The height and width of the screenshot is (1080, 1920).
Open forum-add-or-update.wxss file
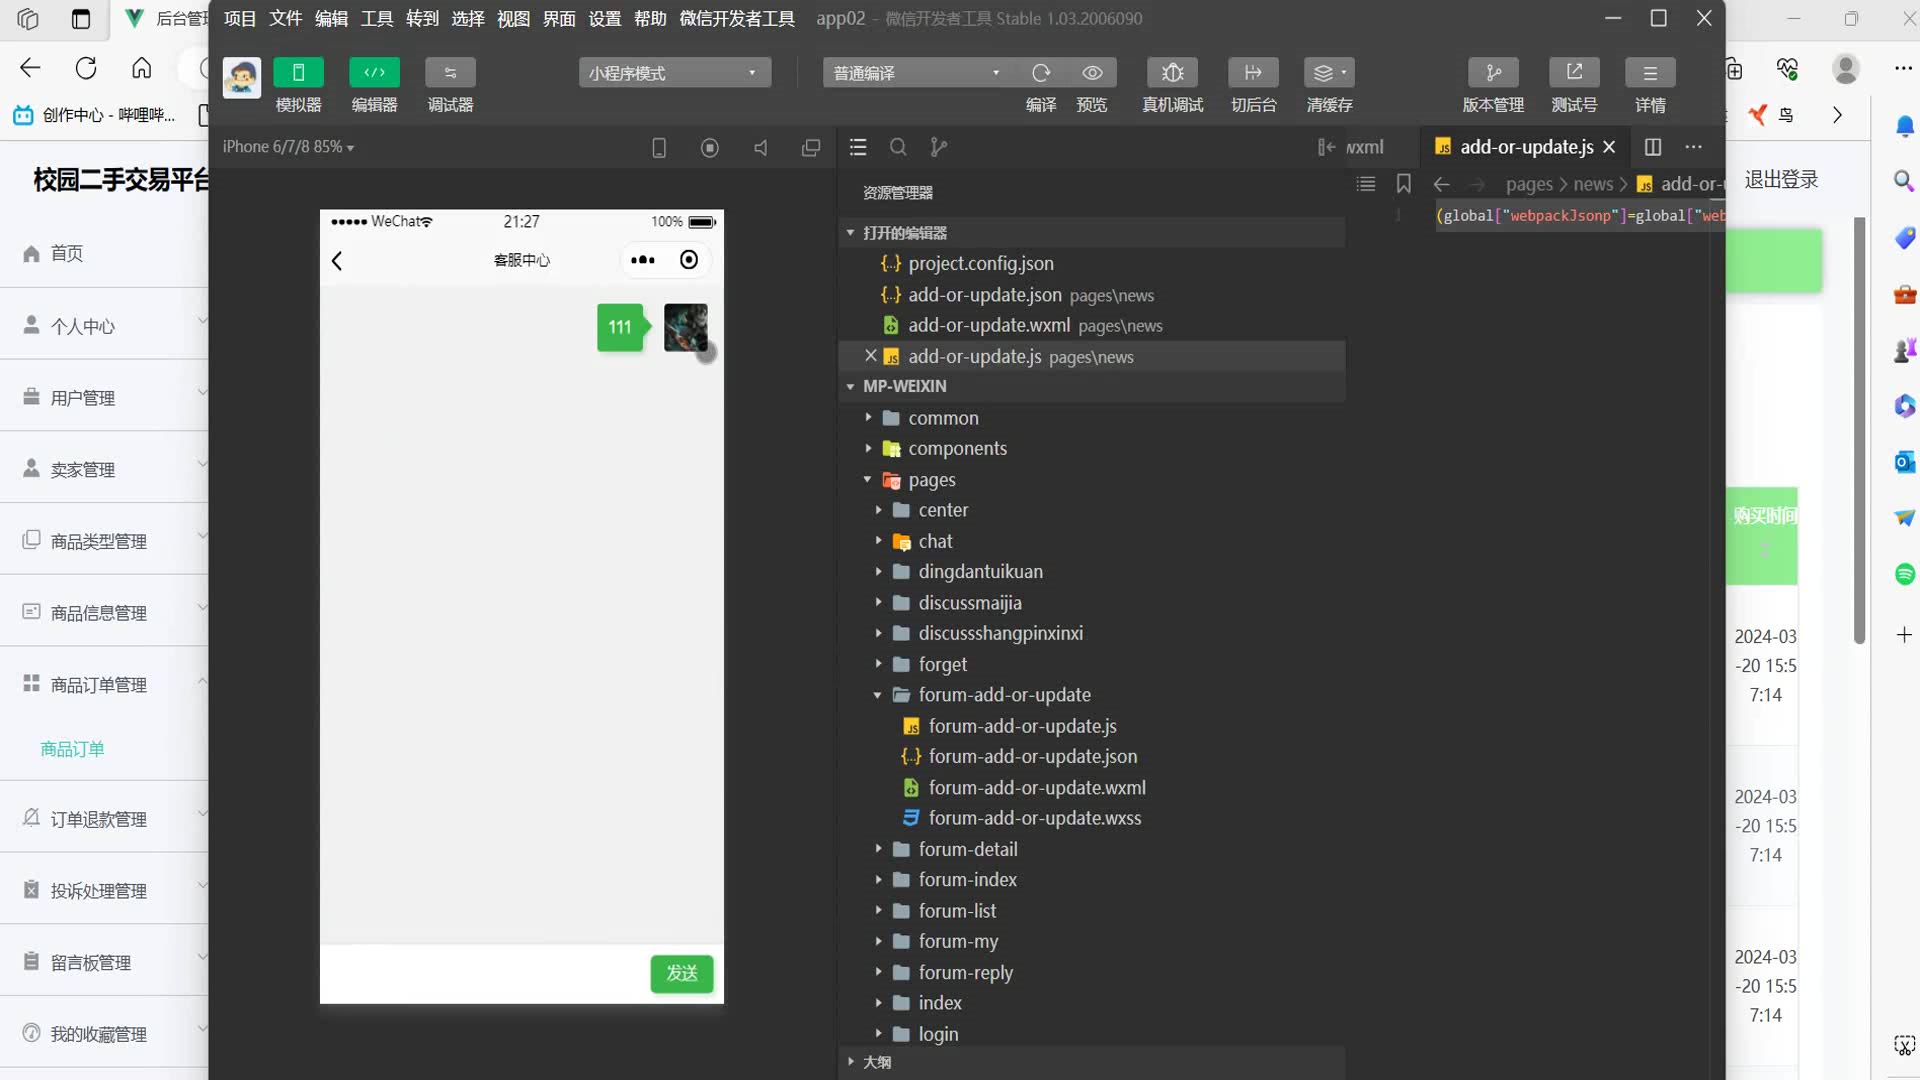tap(1092, 818)
